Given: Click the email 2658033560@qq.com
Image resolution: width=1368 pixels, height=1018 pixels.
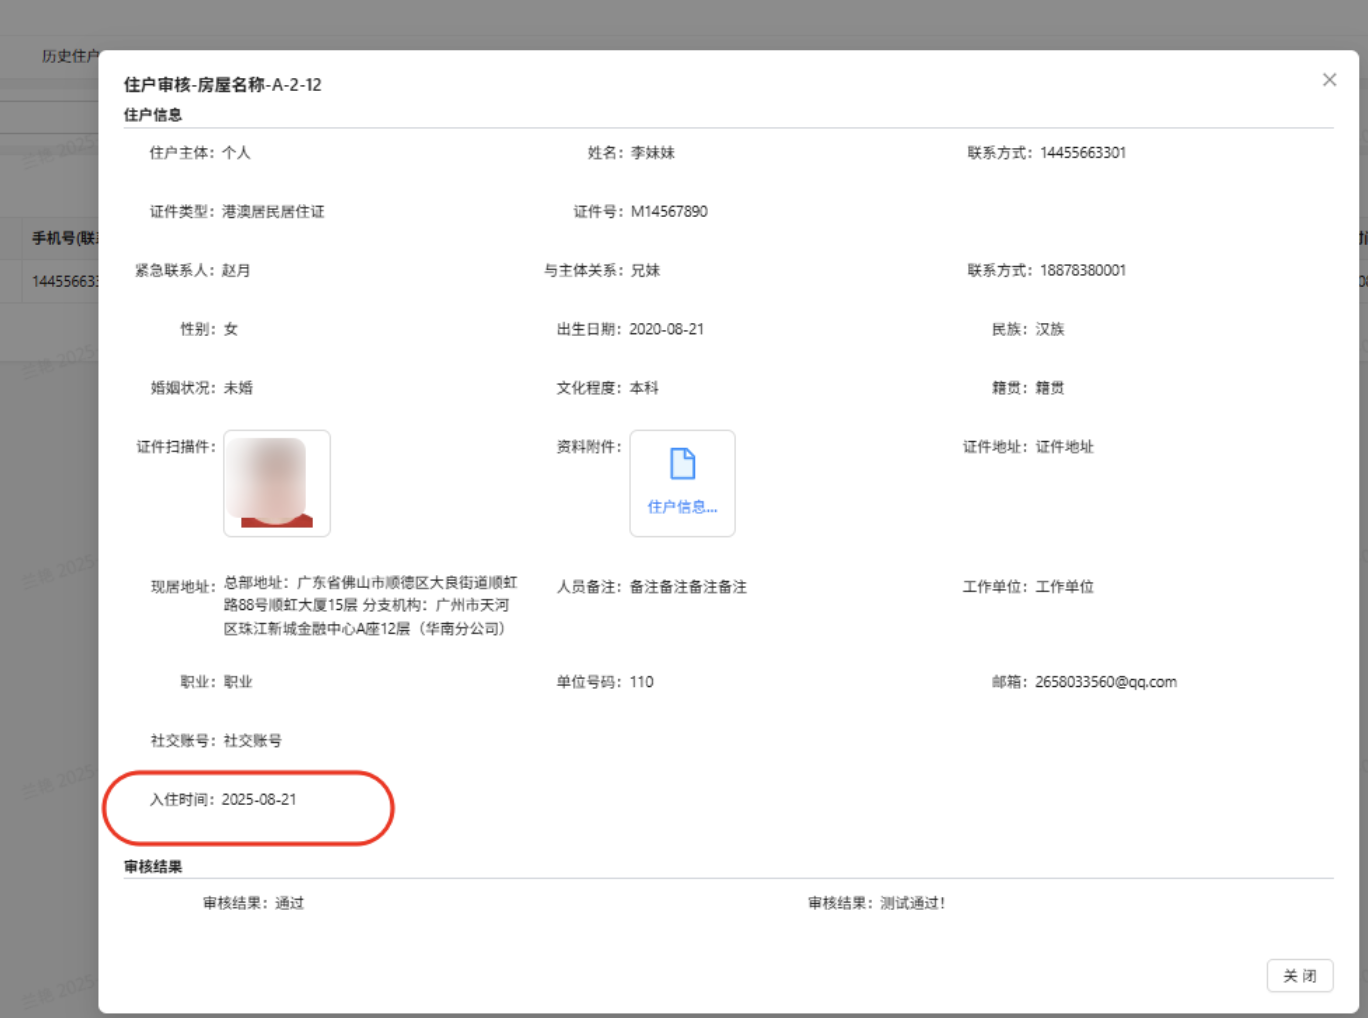Looking at the screenshot, I should (1105, 682).
